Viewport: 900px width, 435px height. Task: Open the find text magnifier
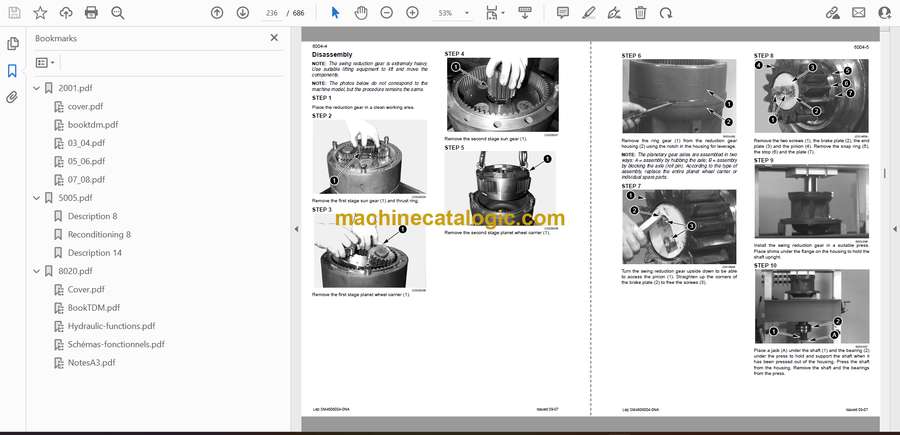(x=118, y=13)
